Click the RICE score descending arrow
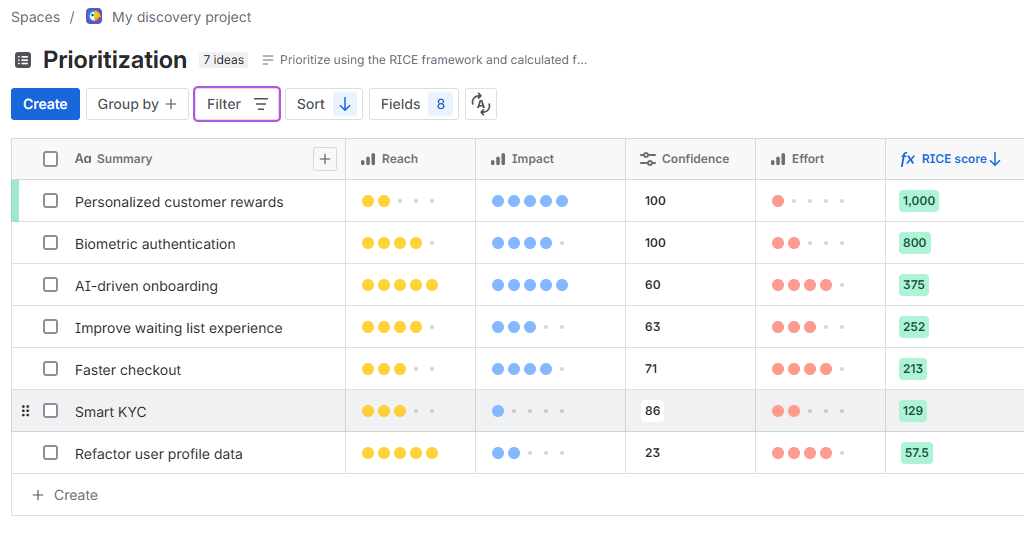The height and width of the screenshot is (536, 1024). point(995,159)
